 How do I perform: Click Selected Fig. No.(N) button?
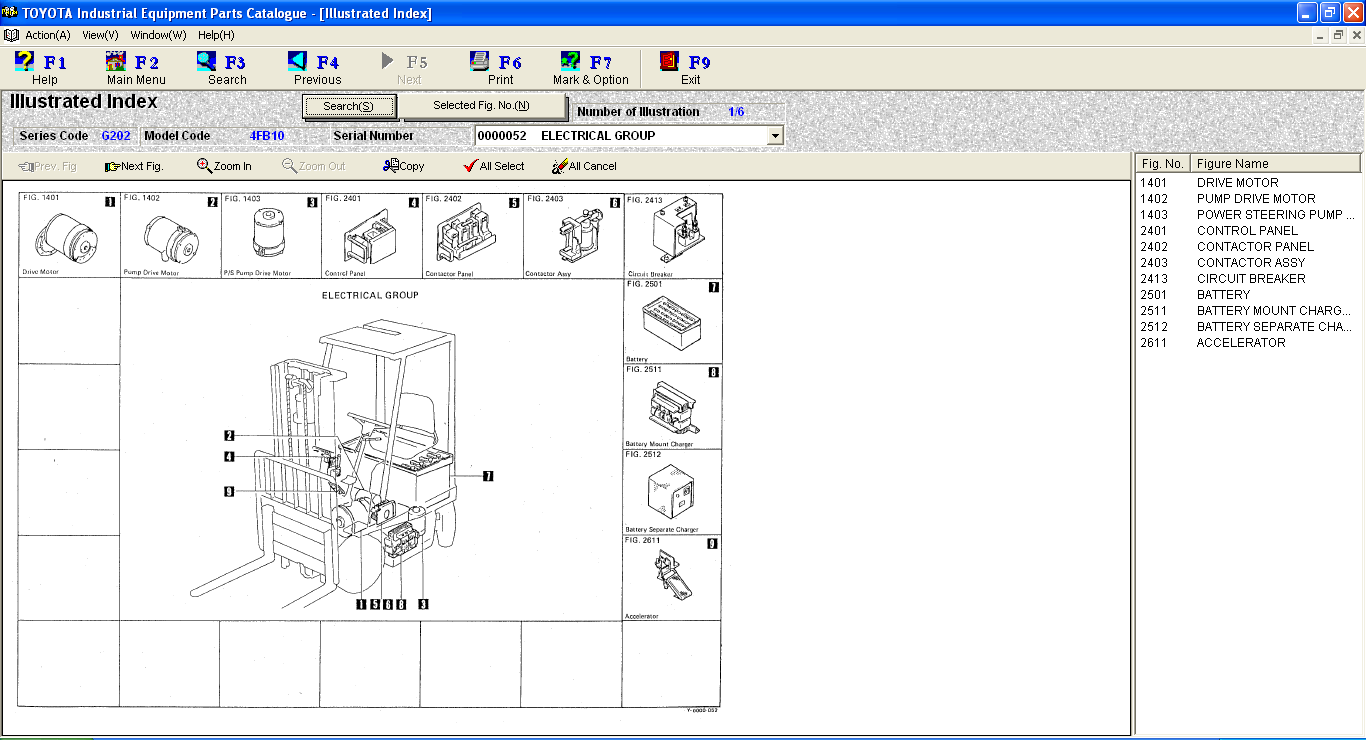[x=481, y=106]
